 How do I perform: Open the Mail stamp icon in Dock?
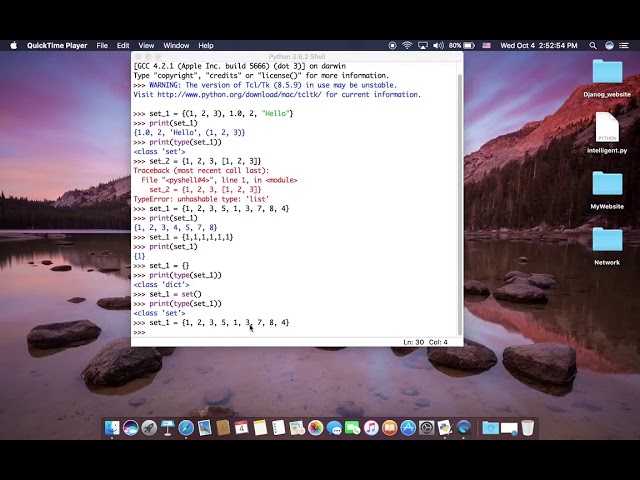[204, 428]
